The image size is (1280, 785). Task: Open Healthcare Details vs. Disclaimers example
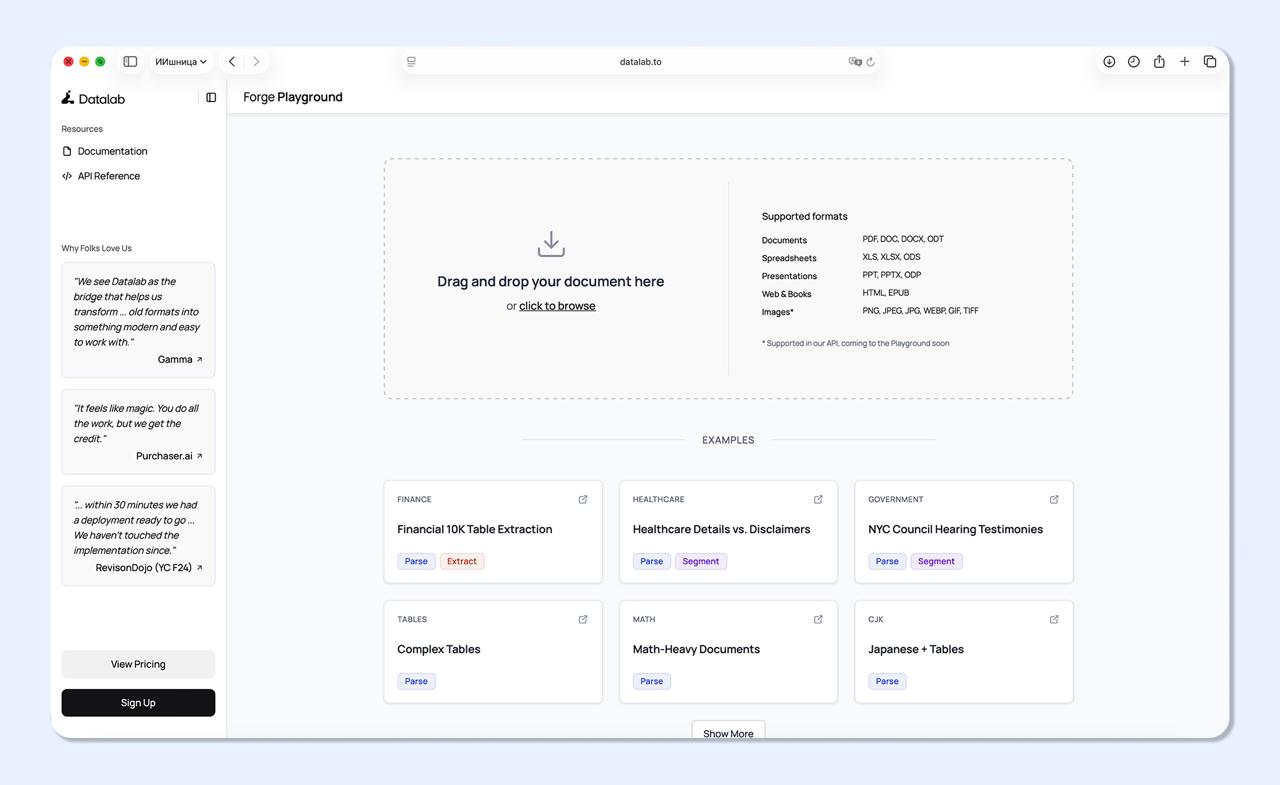pos(722,529)
